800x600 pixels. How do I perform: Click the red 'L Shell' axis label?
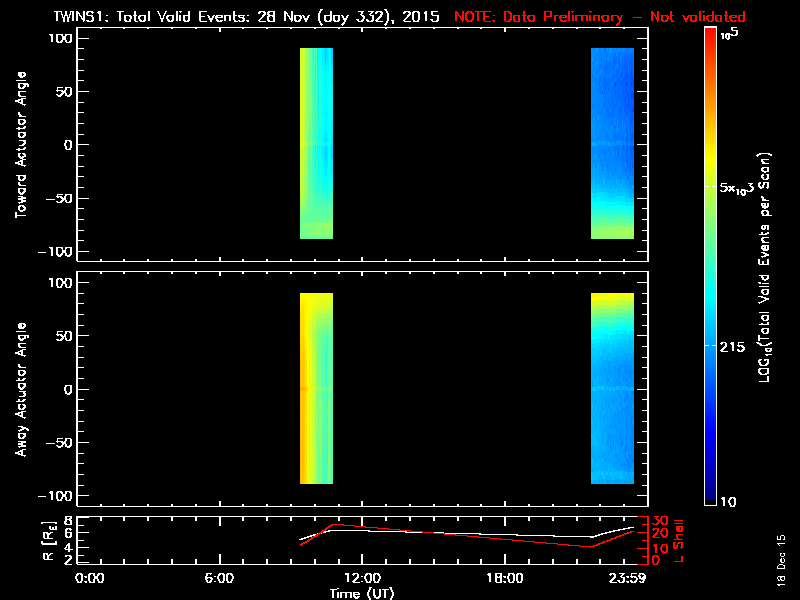pos(678,539)
